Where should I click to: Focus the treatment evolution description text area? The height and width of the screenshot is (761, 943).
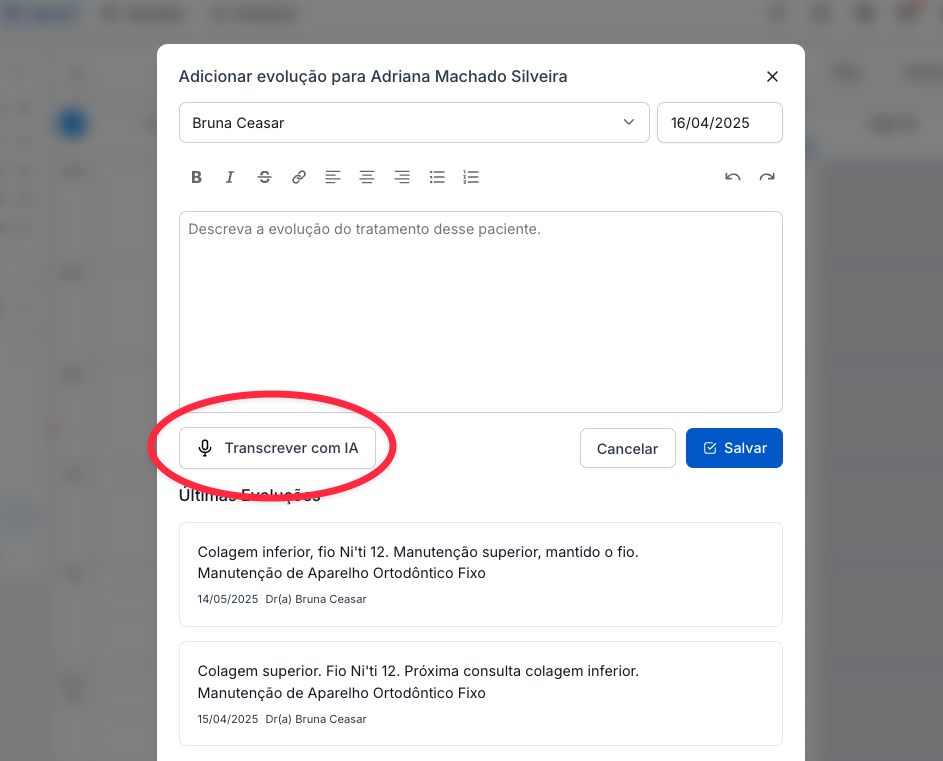click(x=480, y=311)
